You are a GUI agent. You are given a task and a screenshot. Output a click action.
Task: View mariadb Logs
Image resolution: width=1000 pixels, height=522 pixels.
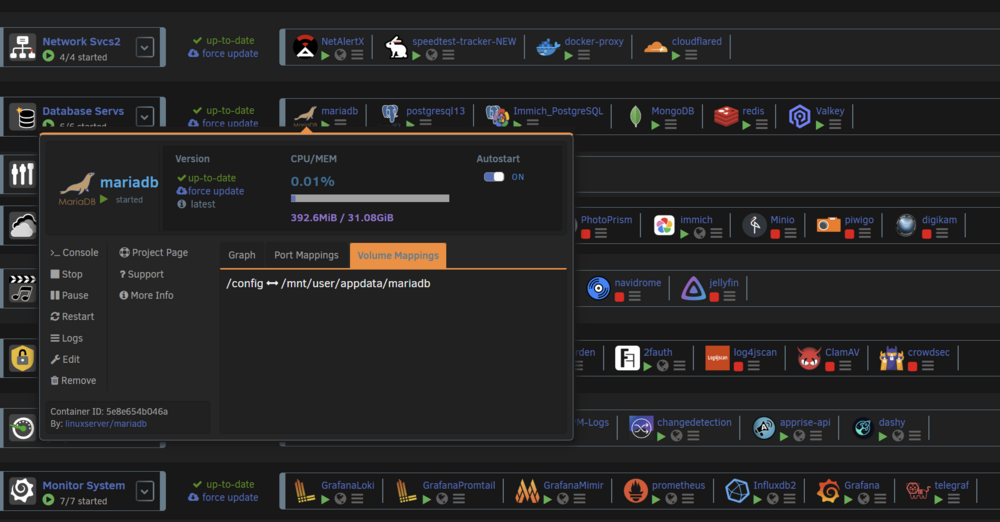pos(66,338)
